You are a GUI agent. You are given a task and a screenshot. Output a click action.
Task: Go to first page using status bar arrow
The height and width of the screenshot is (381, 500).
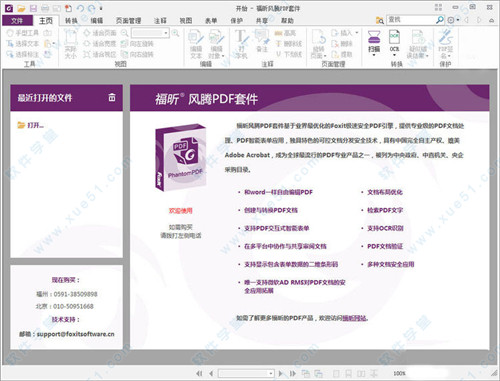coord(199,373)
